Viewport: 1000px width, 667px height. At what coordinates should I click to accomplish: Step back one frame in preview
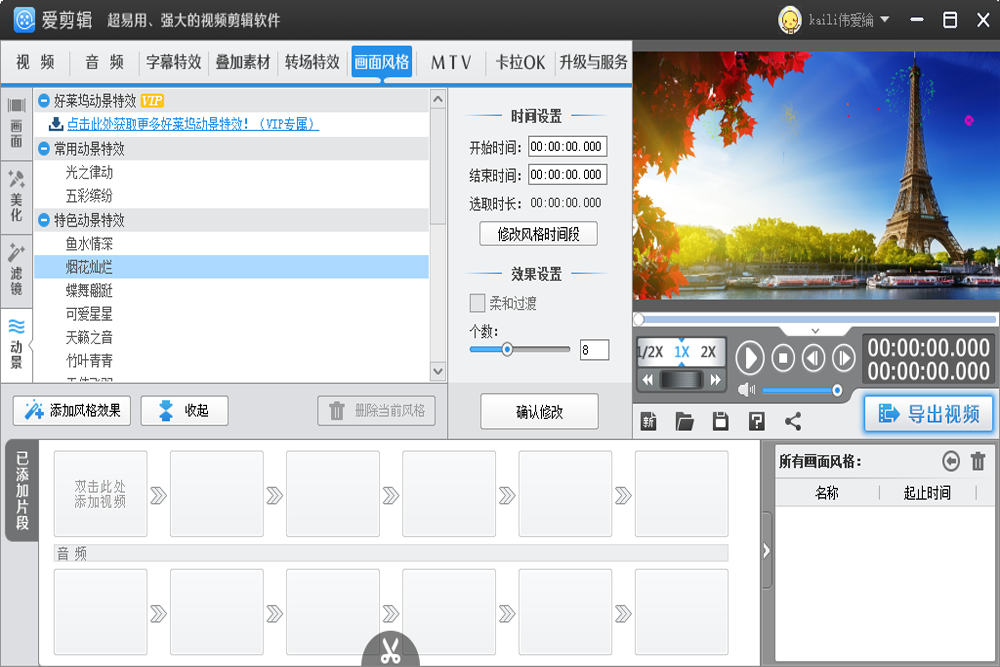813,357
